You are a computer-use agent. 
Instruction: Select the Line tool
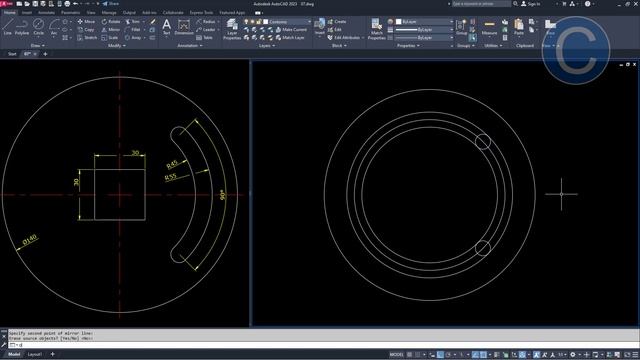click(7, 27)
